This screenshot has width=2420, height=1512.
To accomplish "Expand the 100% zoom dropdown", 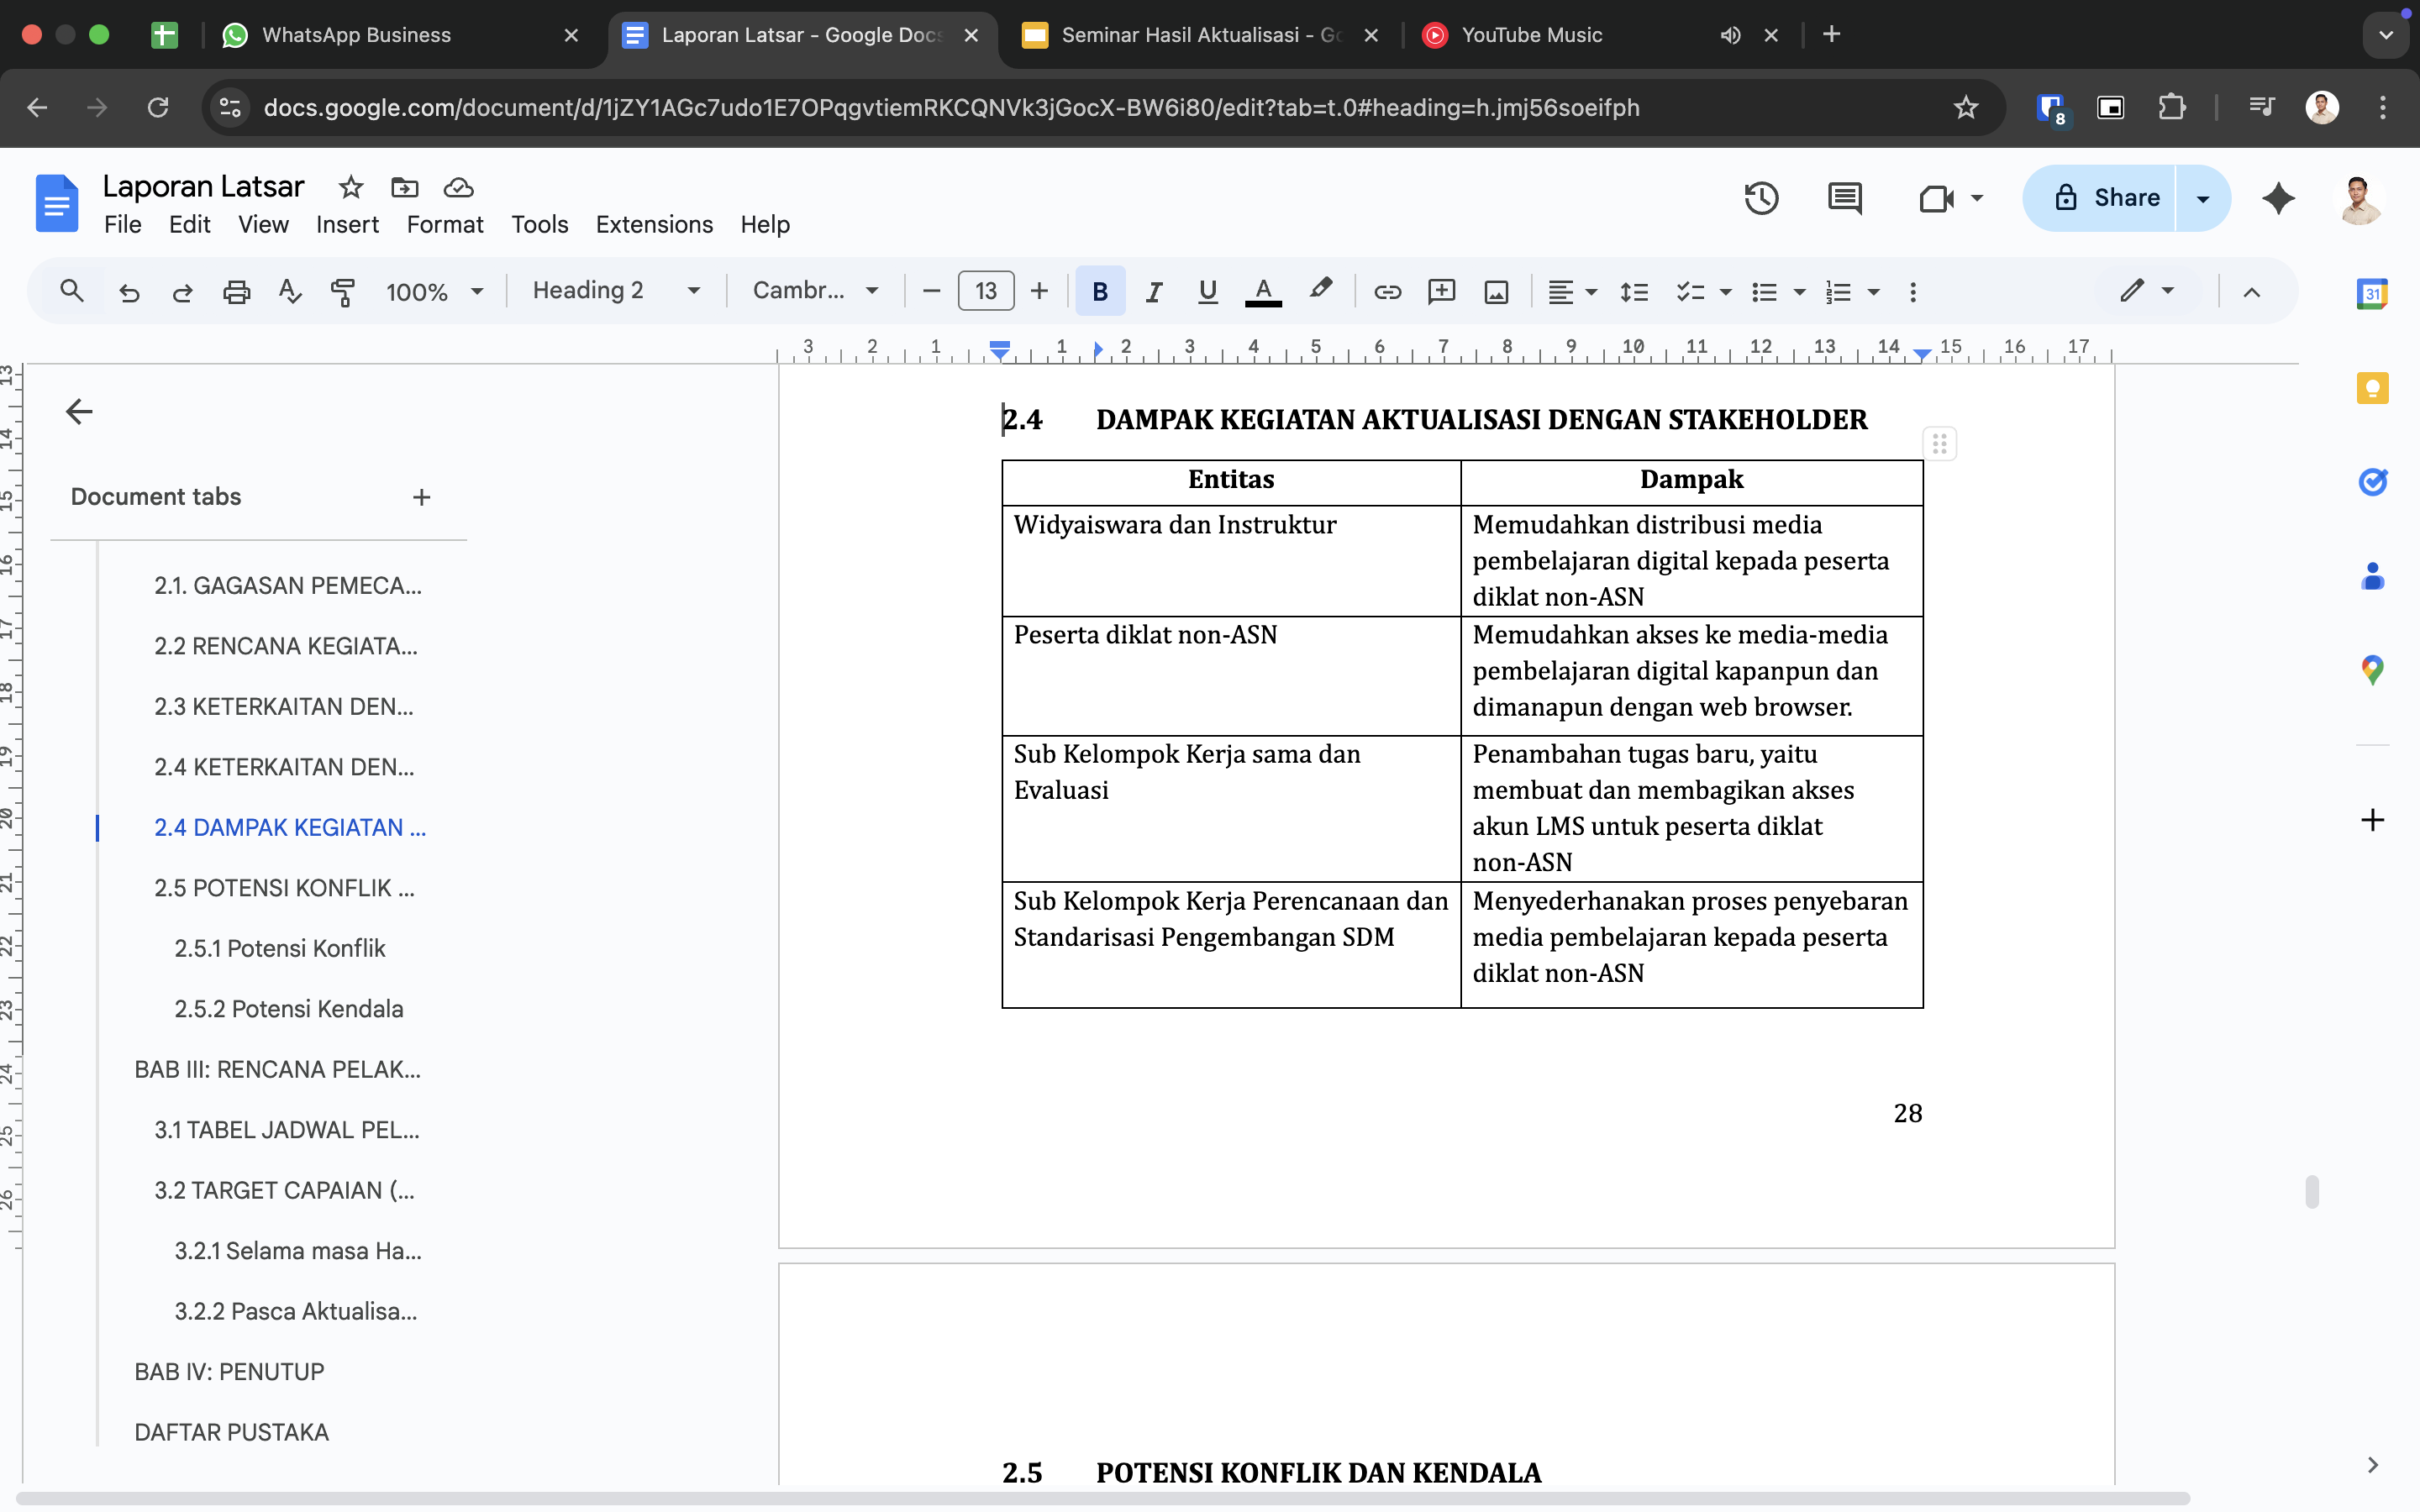I will coord(434,292).
